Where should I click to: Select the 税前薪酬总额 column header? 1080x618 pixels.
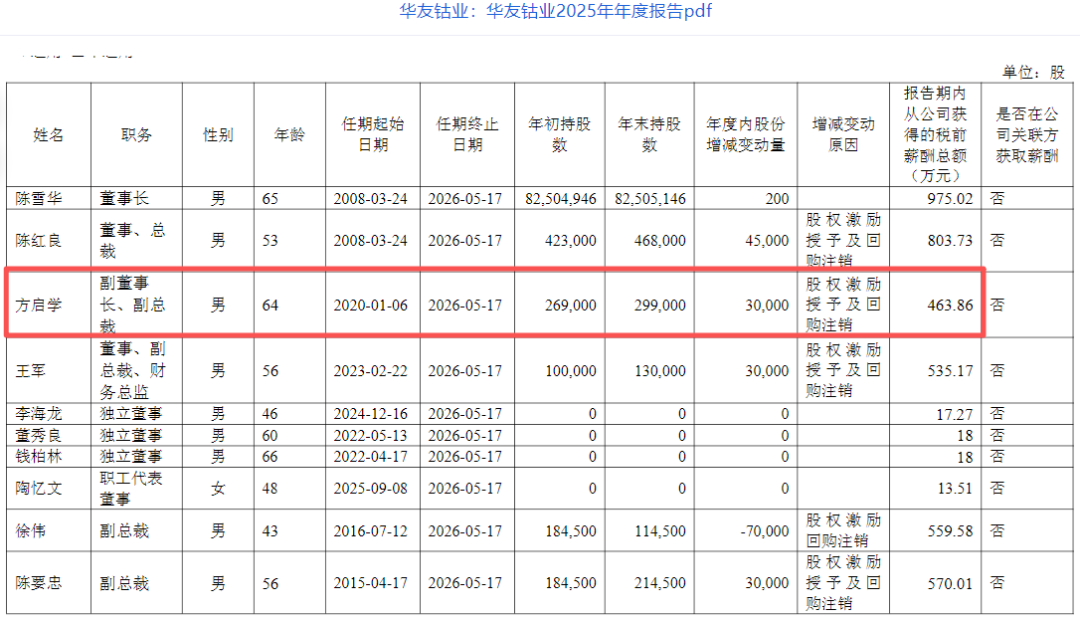[x=935, y=134]
